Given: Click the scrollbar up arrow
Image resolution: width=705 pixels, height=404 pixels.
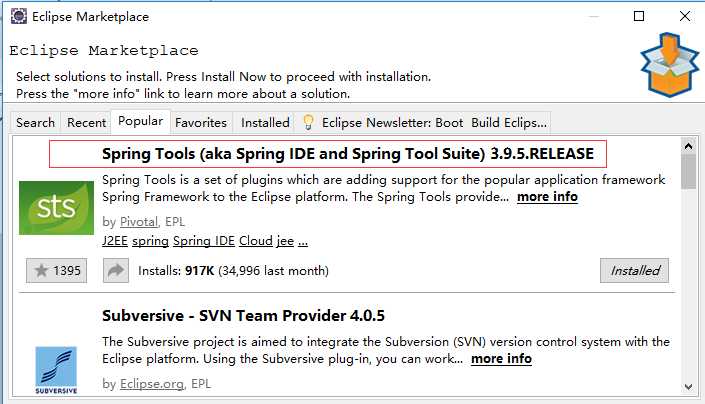Looking at the screenshot, I should (688, 146).
